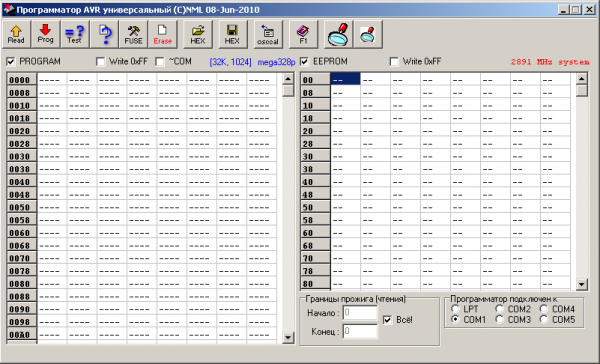Click the blue question mark detect button

click(x=104, y=34)
